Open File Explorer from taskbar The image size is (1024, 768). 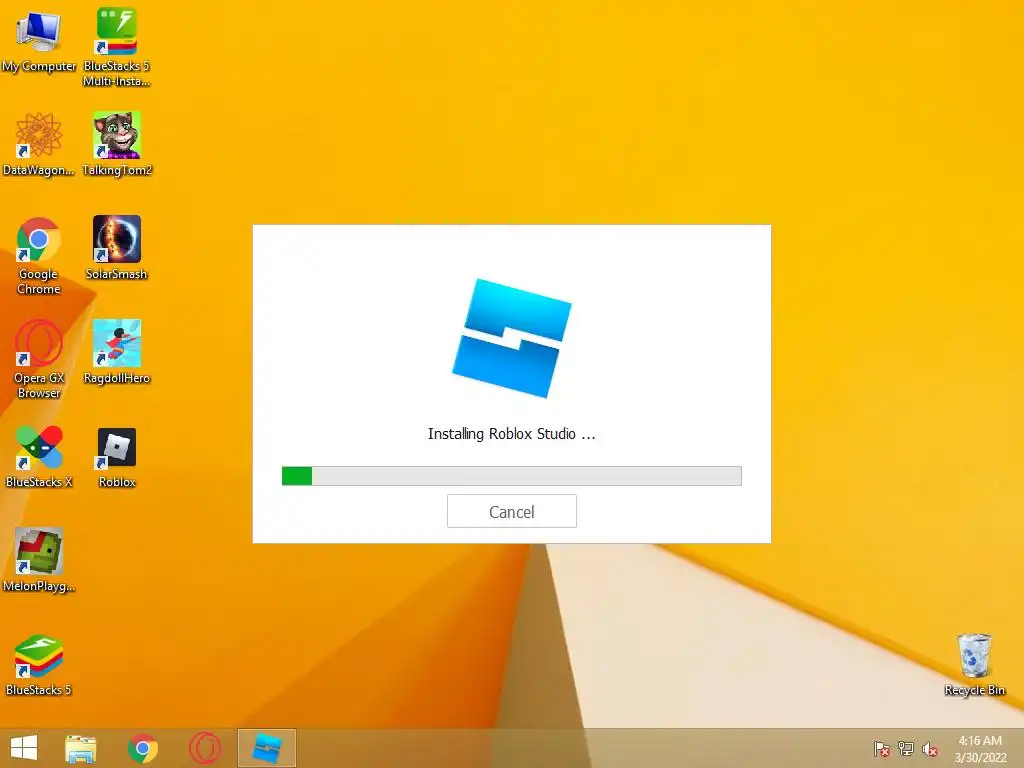[x=81, y=748]
